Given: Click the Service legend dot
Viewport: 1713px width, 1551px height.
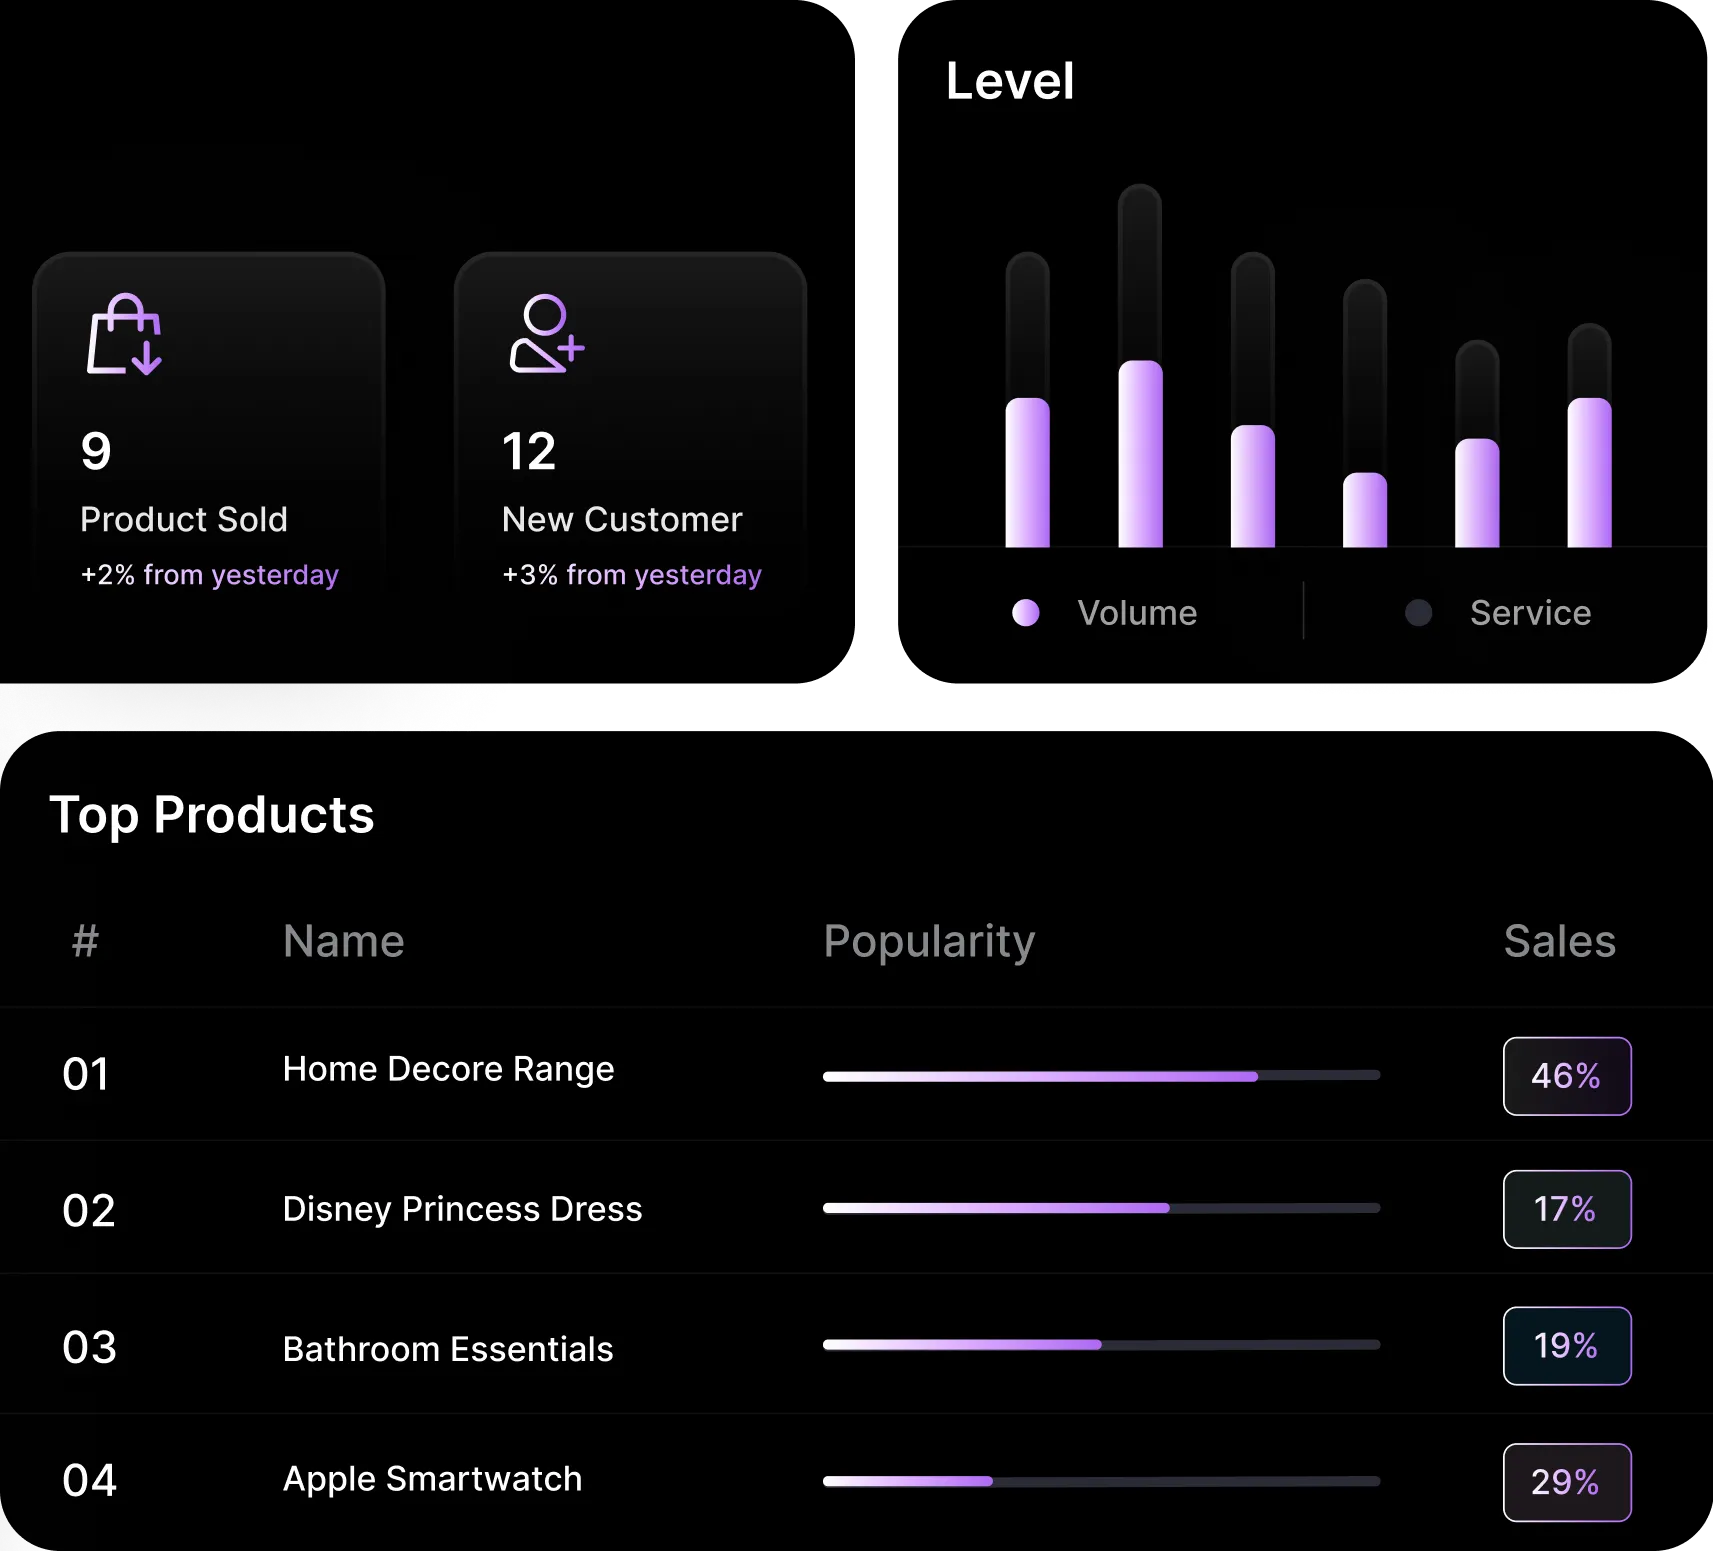Looking at the screenshot, I should point(1418,613).
